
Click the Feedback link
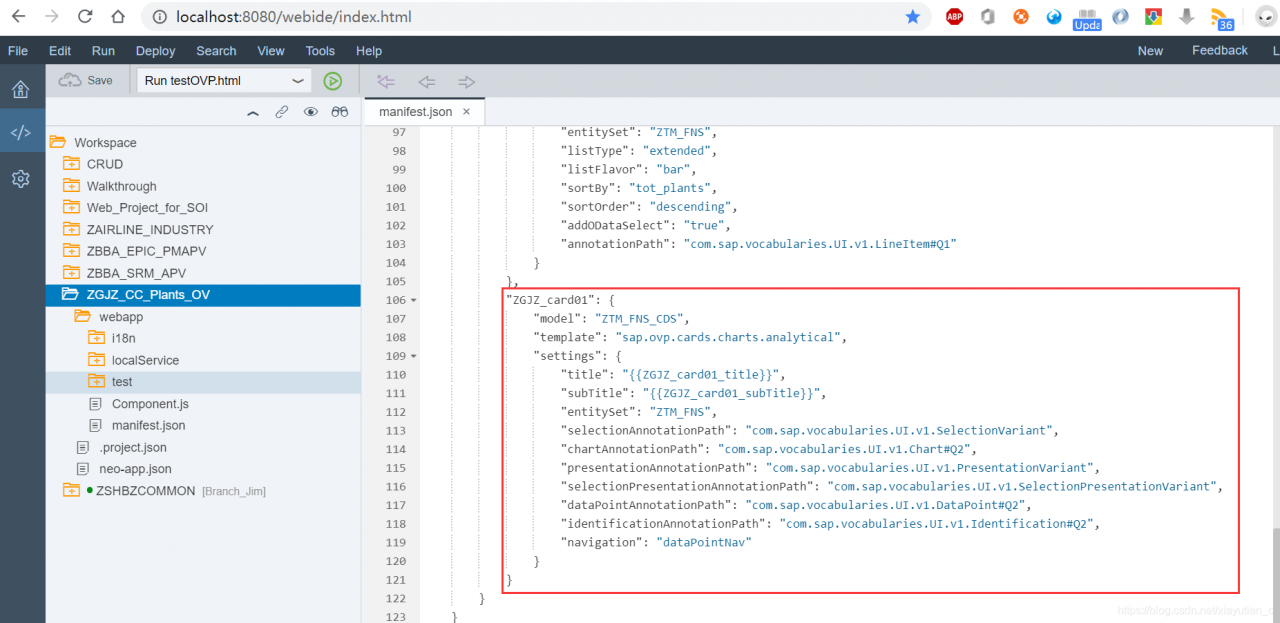(x=1219, y=51)
